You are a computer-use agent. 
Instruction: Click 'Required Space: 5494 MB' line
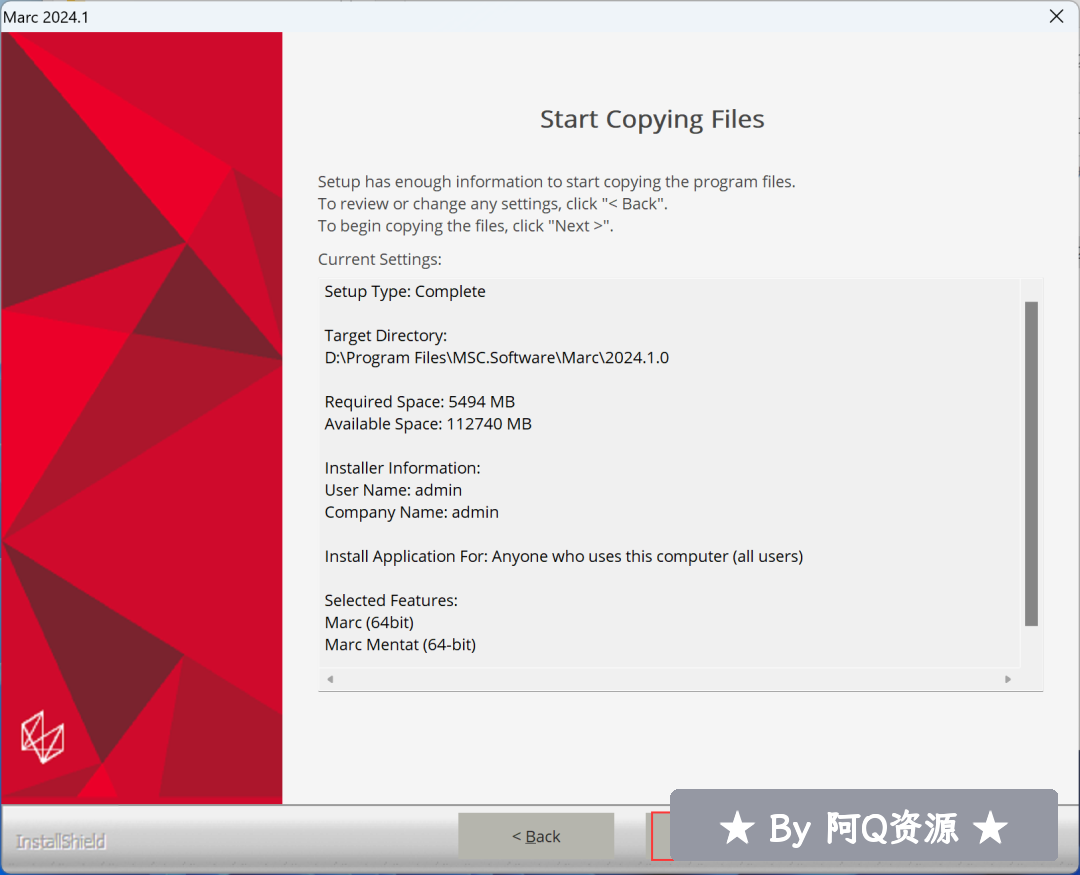coord(419,402)
